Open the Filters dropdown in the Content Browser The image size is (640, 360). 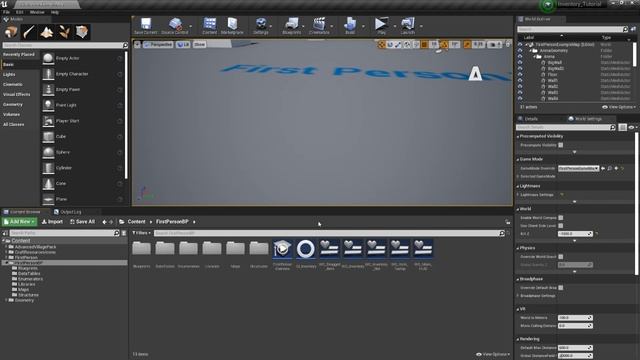(x=141, y=233)
